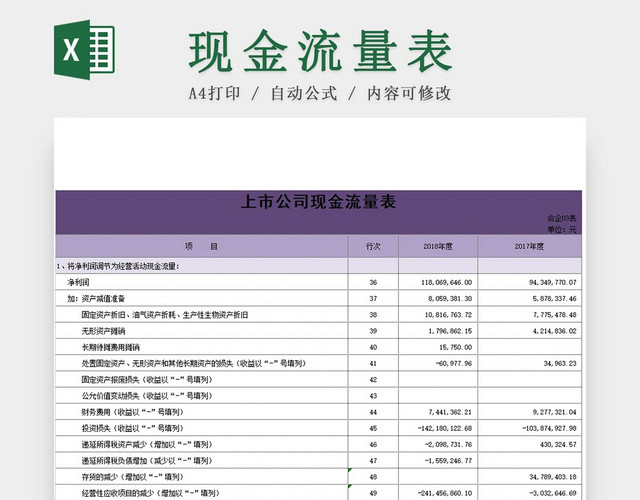Click line number 39 cell
Image resolution: width=640 pixels, height=500 pixels.
[373, 331]
